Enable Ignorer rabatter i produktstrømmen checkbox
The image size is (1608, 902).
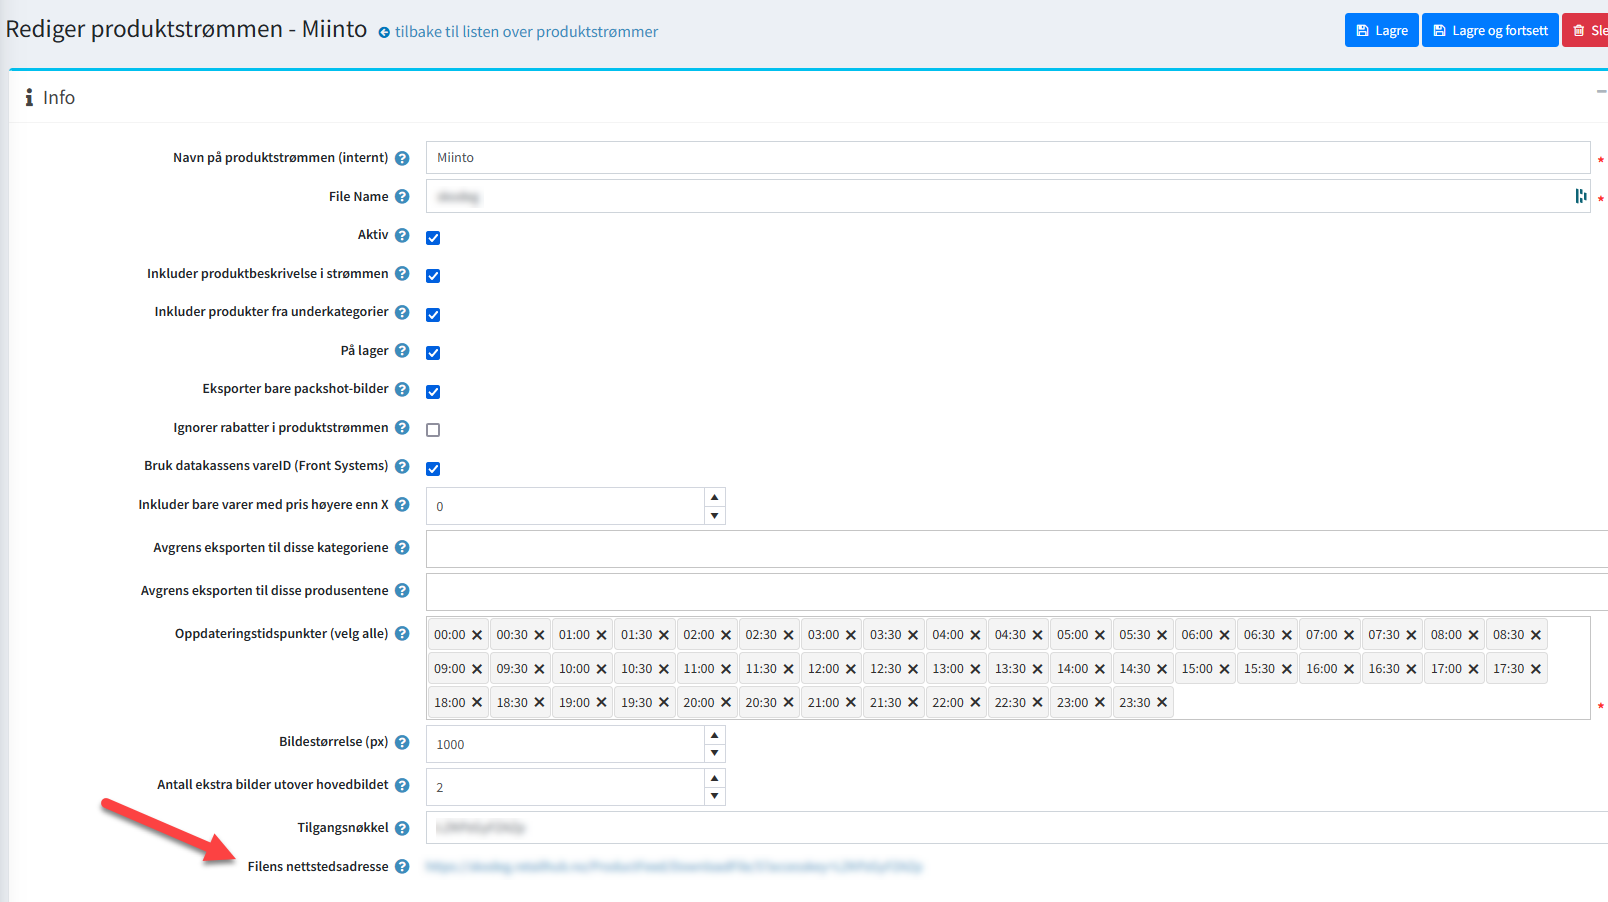[x=433, y=430]
